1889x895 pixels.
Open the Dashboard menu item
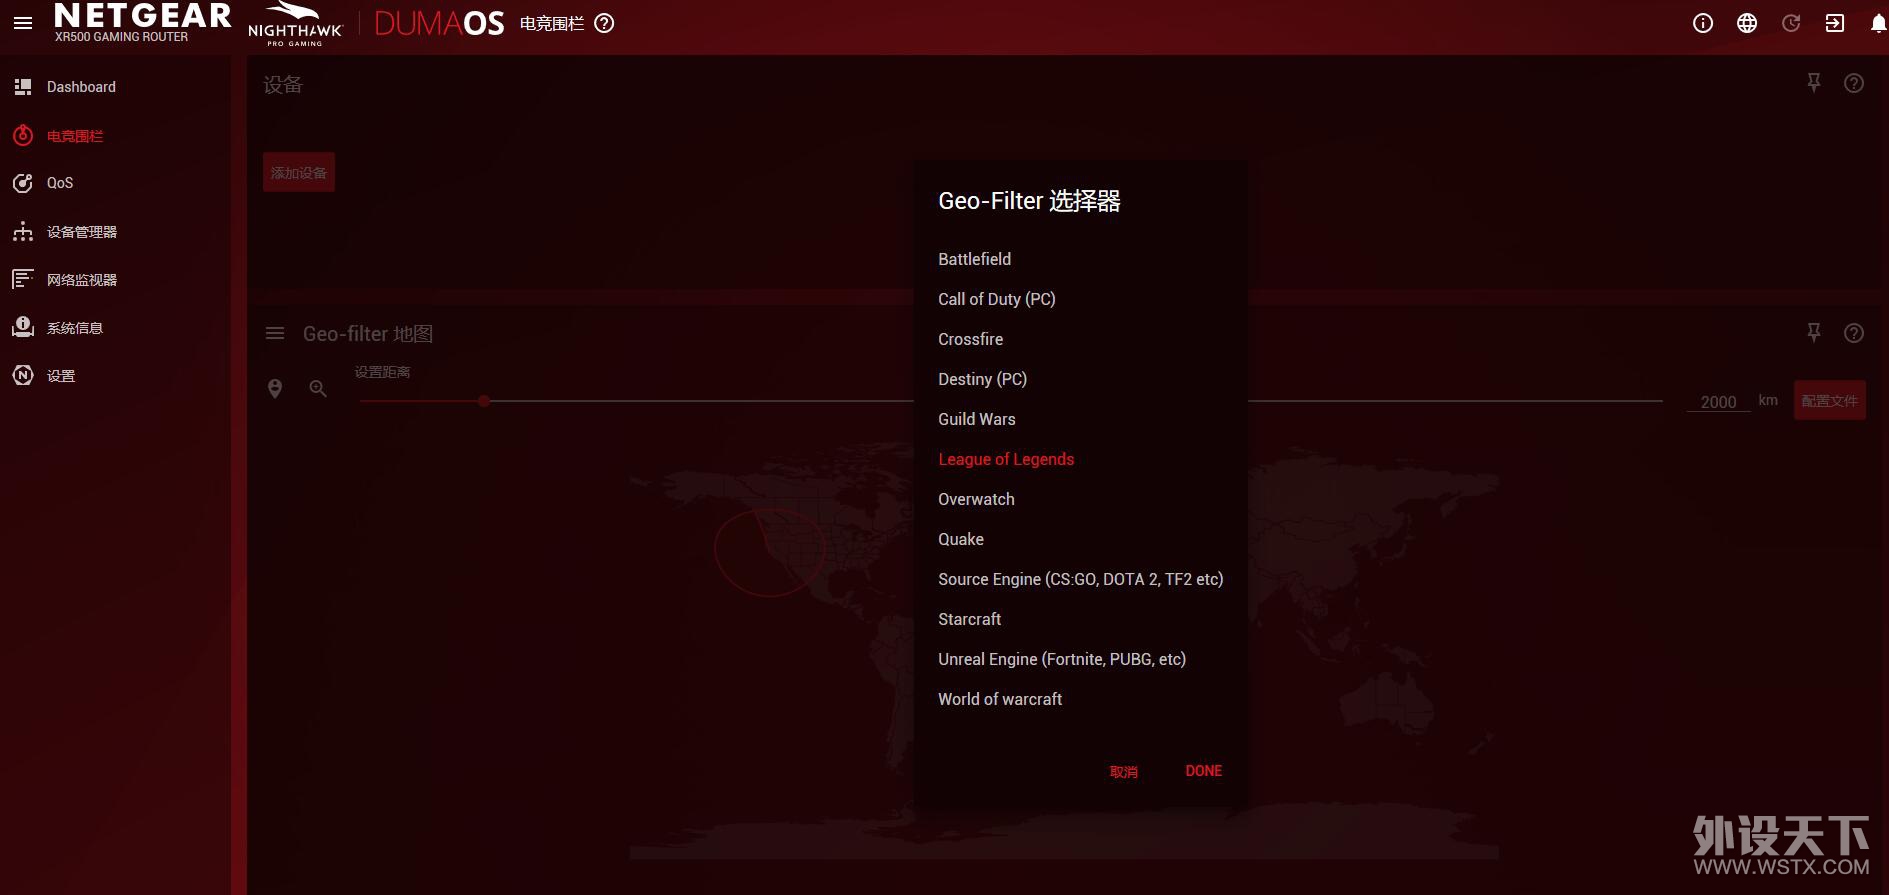[x=81, y=87]
